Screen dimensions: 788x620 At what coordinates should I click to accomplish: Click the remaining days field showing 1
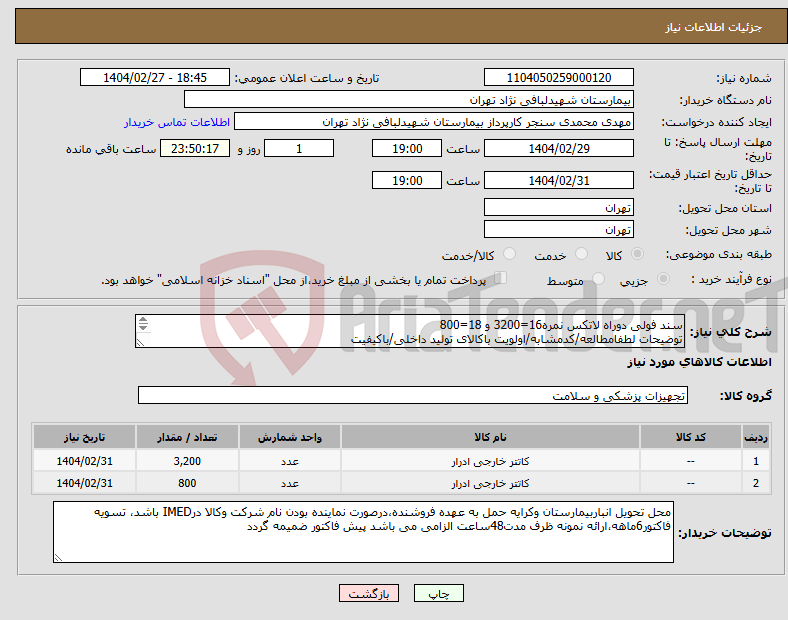(299, 149)
